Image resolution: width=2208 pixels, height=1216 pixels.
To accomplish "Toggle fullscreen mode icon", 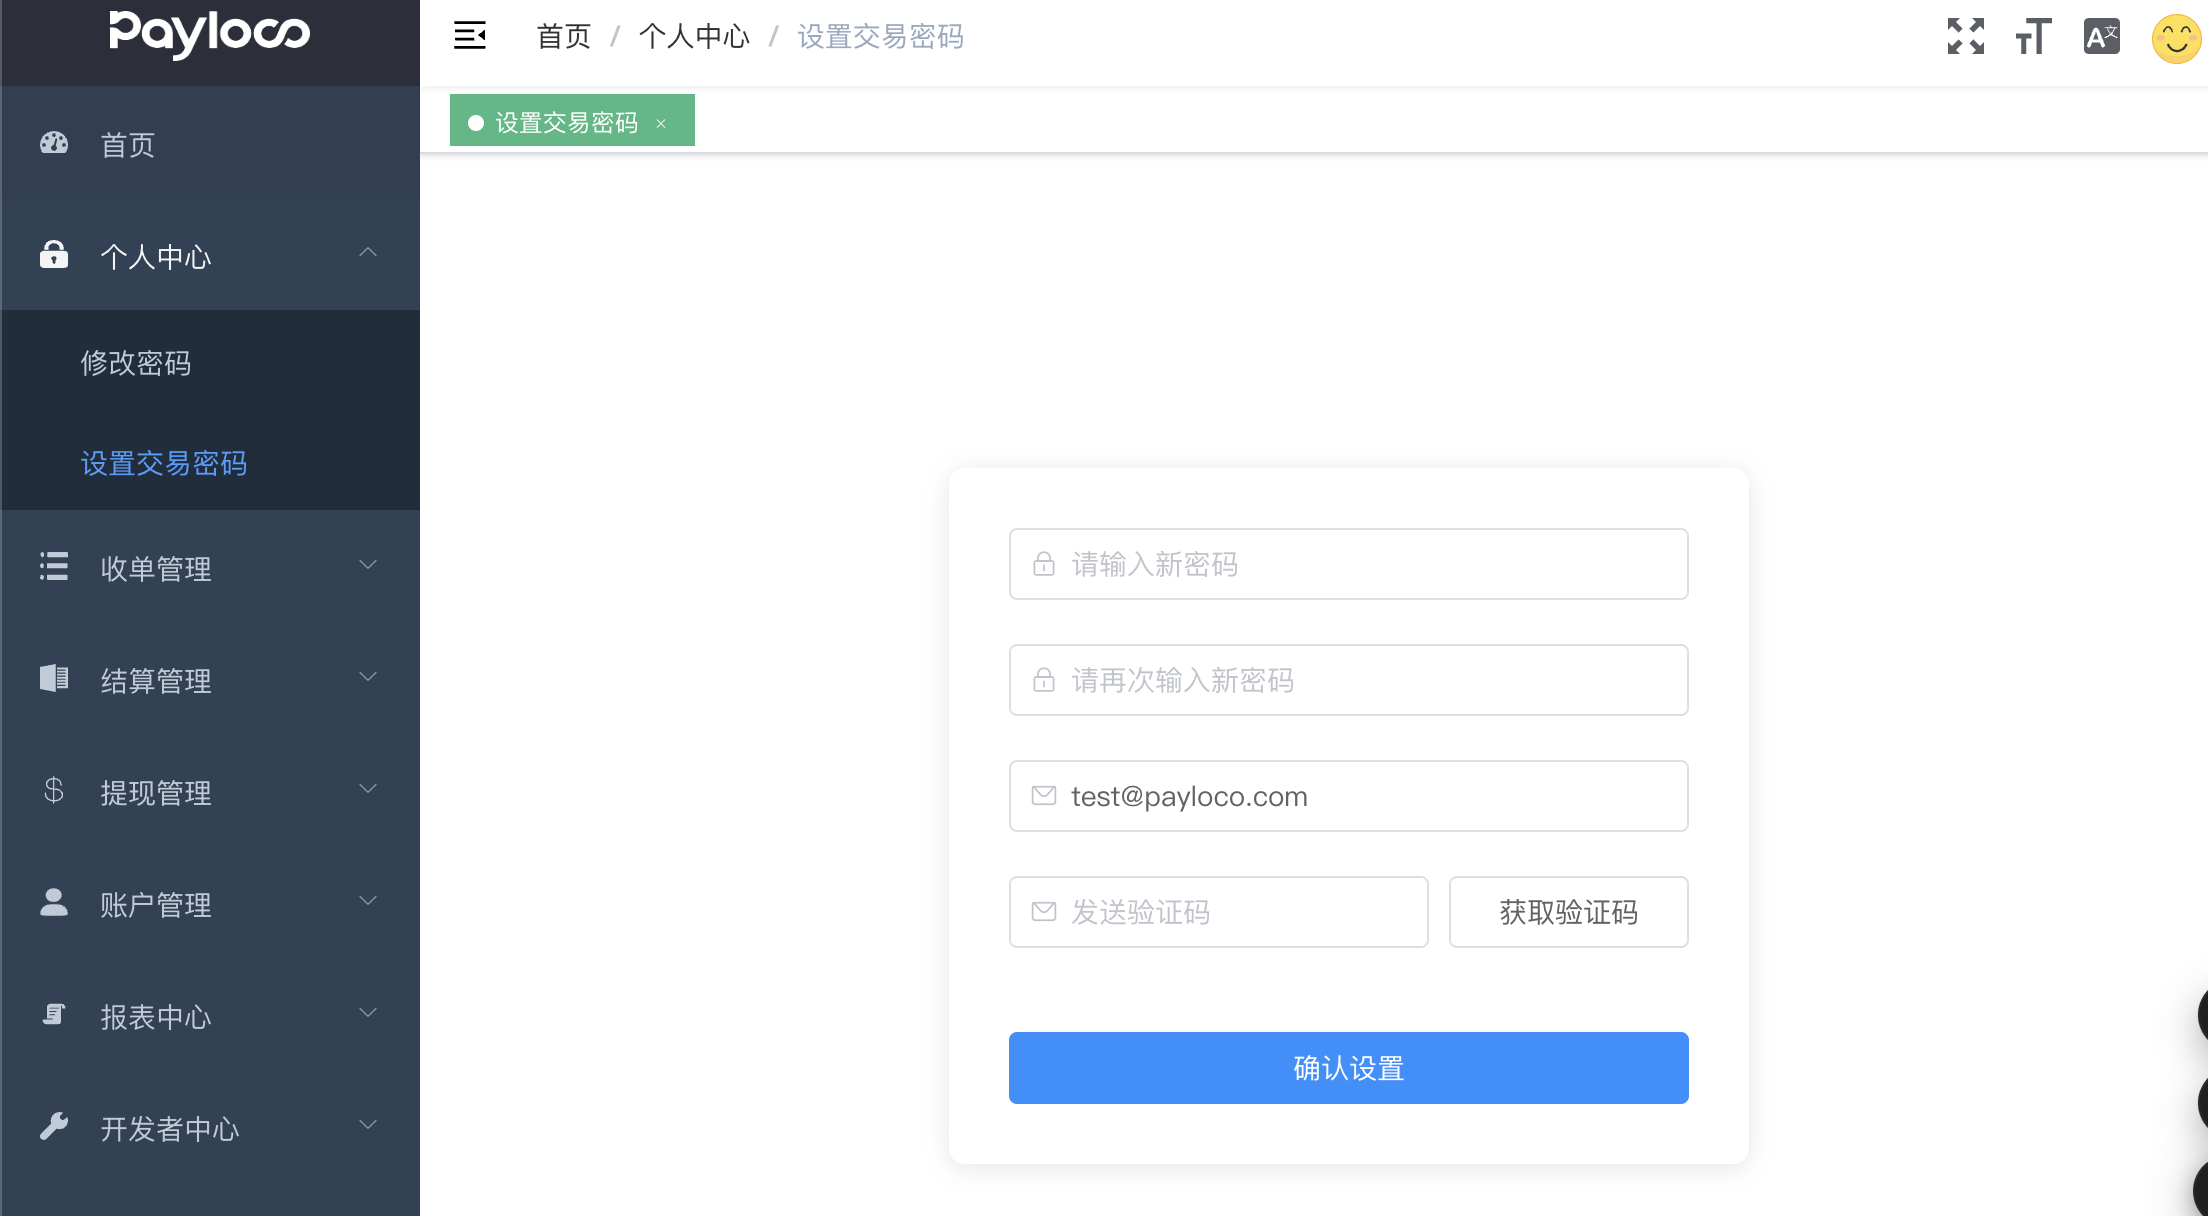I will (1965, 36).
